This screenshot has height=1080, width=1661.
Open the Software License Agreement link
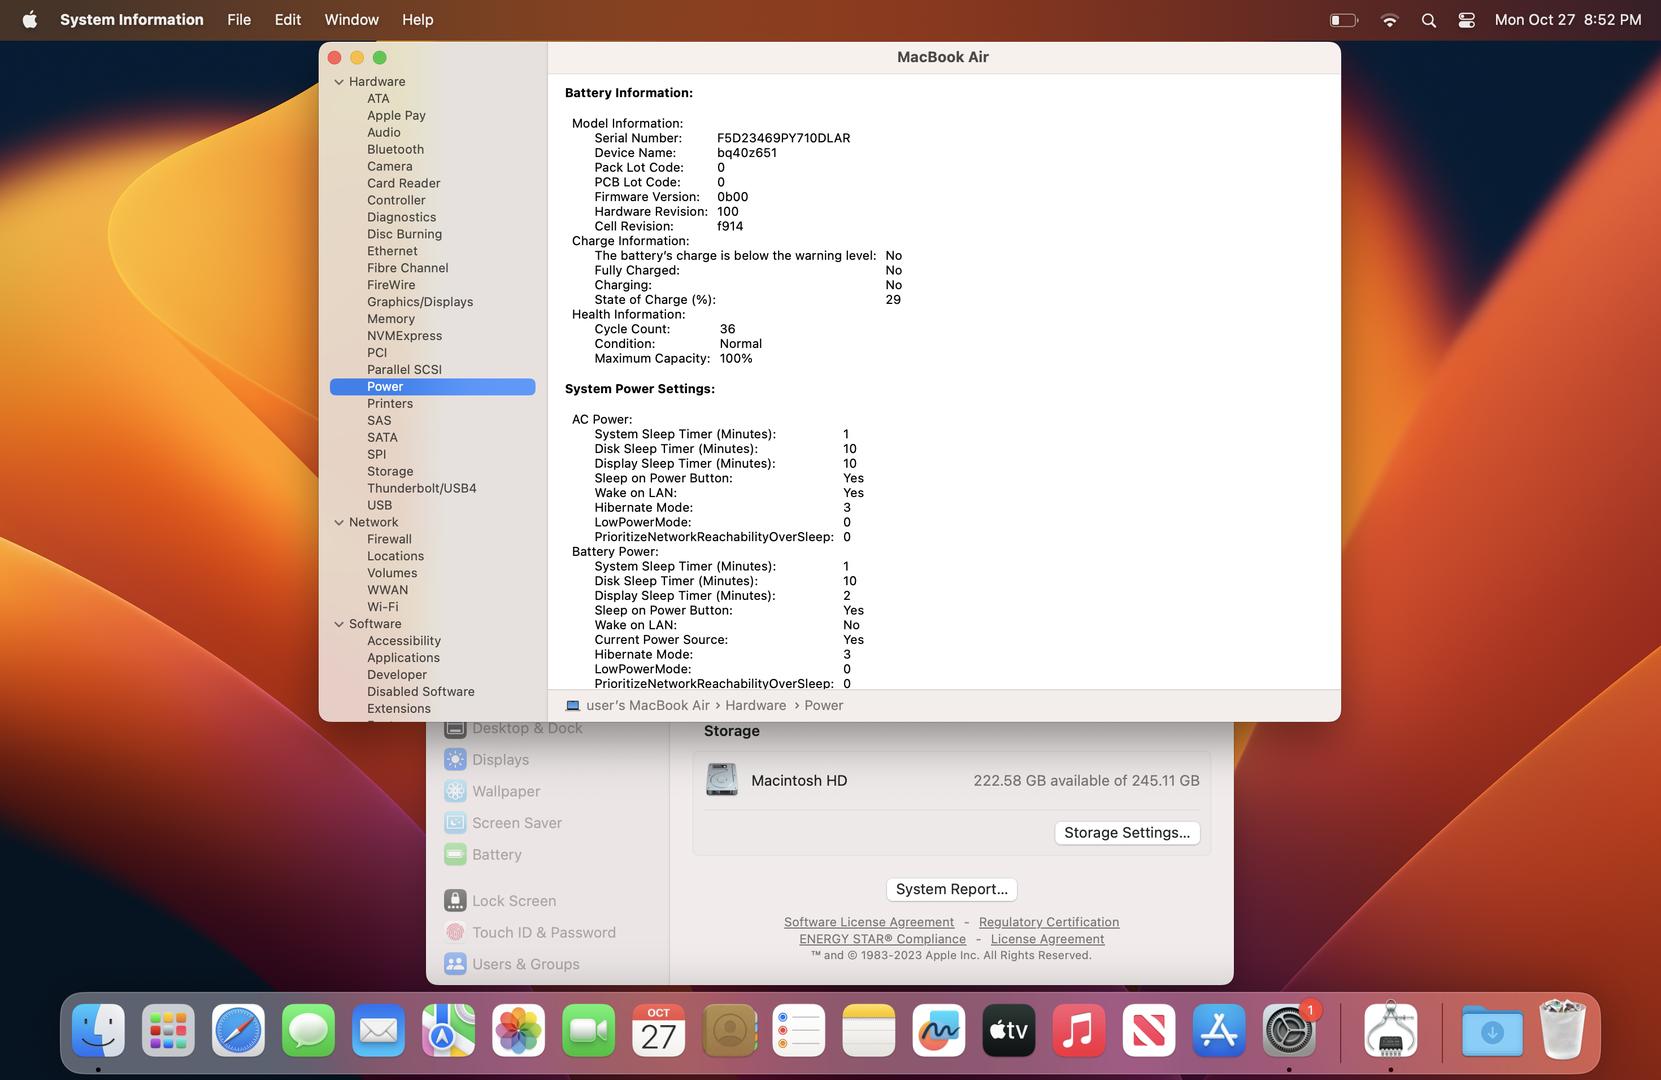click(x=868, y=922)
